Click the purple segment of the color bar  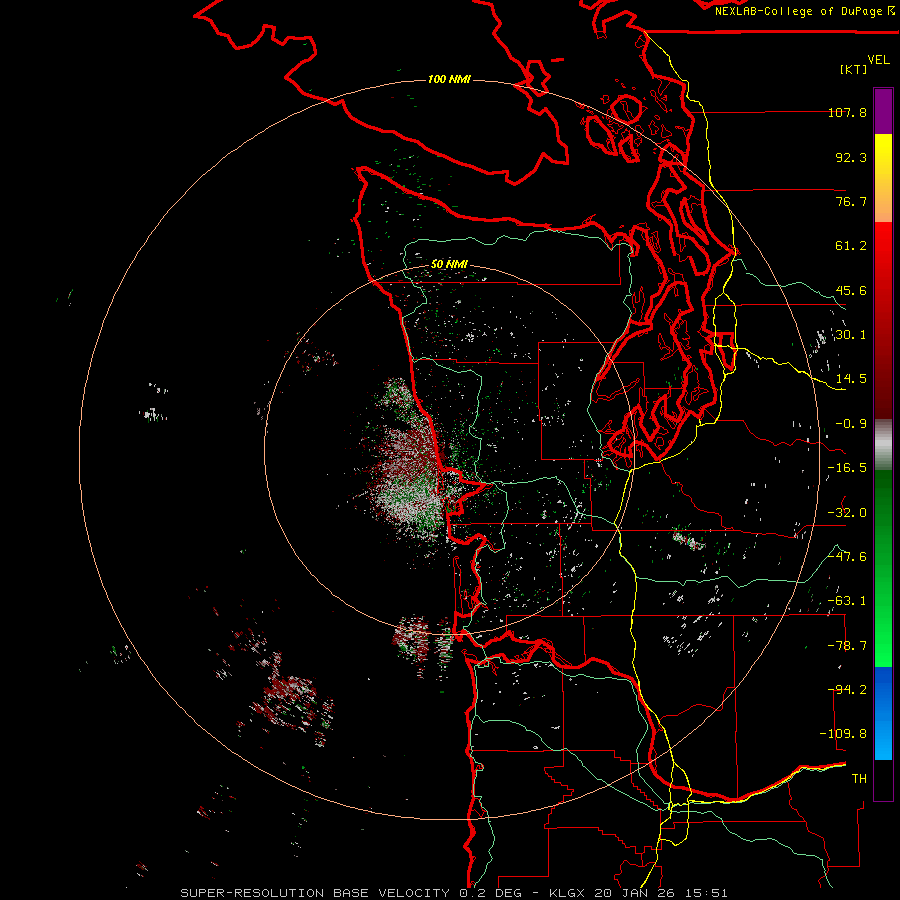883,112
